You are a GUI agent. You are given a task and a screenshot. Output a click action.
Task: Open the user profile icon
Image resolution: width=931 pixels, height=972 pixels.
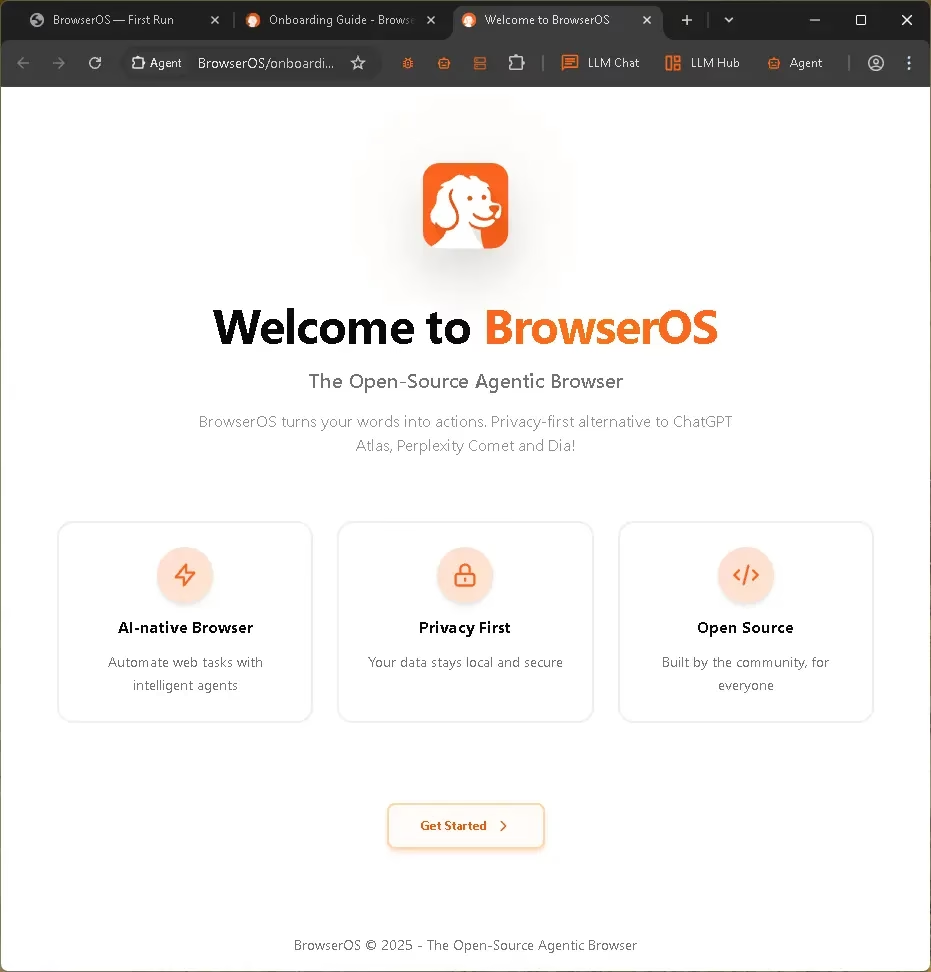coord(876,63)
